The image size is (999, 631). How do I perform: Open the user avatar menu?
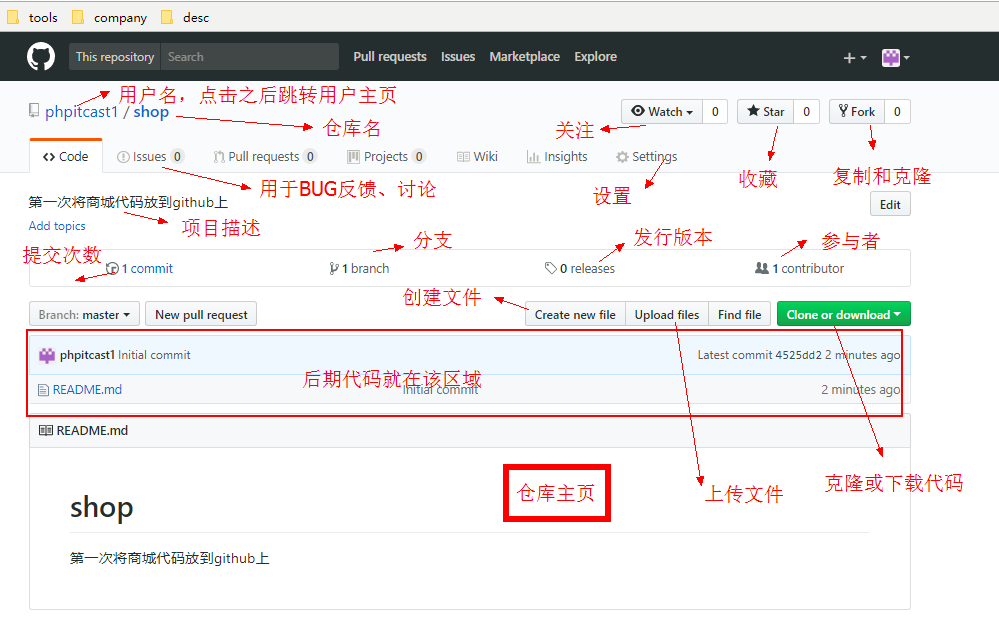[x=895, y=58]
